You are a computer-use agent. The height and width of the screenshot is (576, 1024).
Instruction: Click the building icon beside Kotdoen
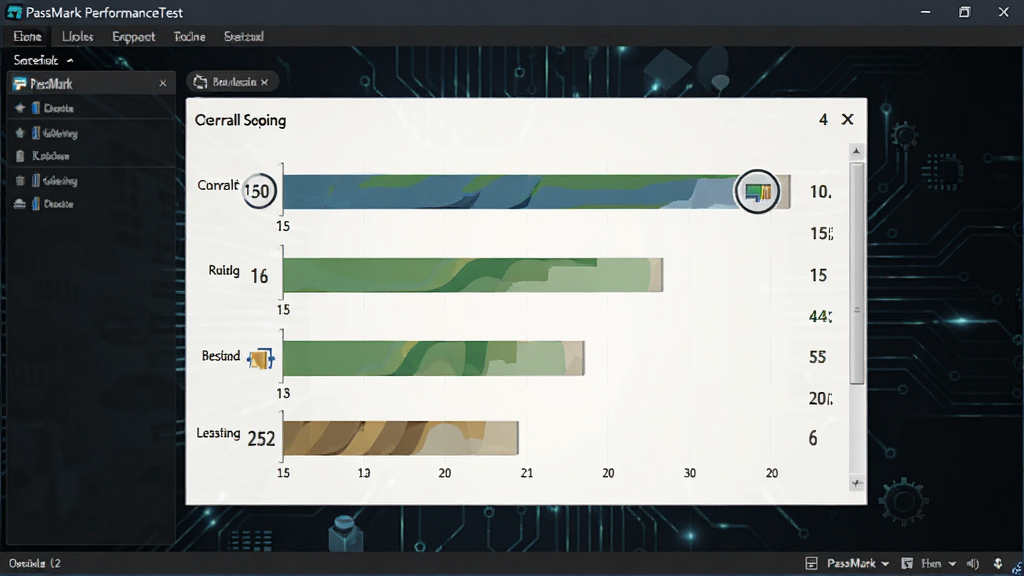tap(20, 156)
